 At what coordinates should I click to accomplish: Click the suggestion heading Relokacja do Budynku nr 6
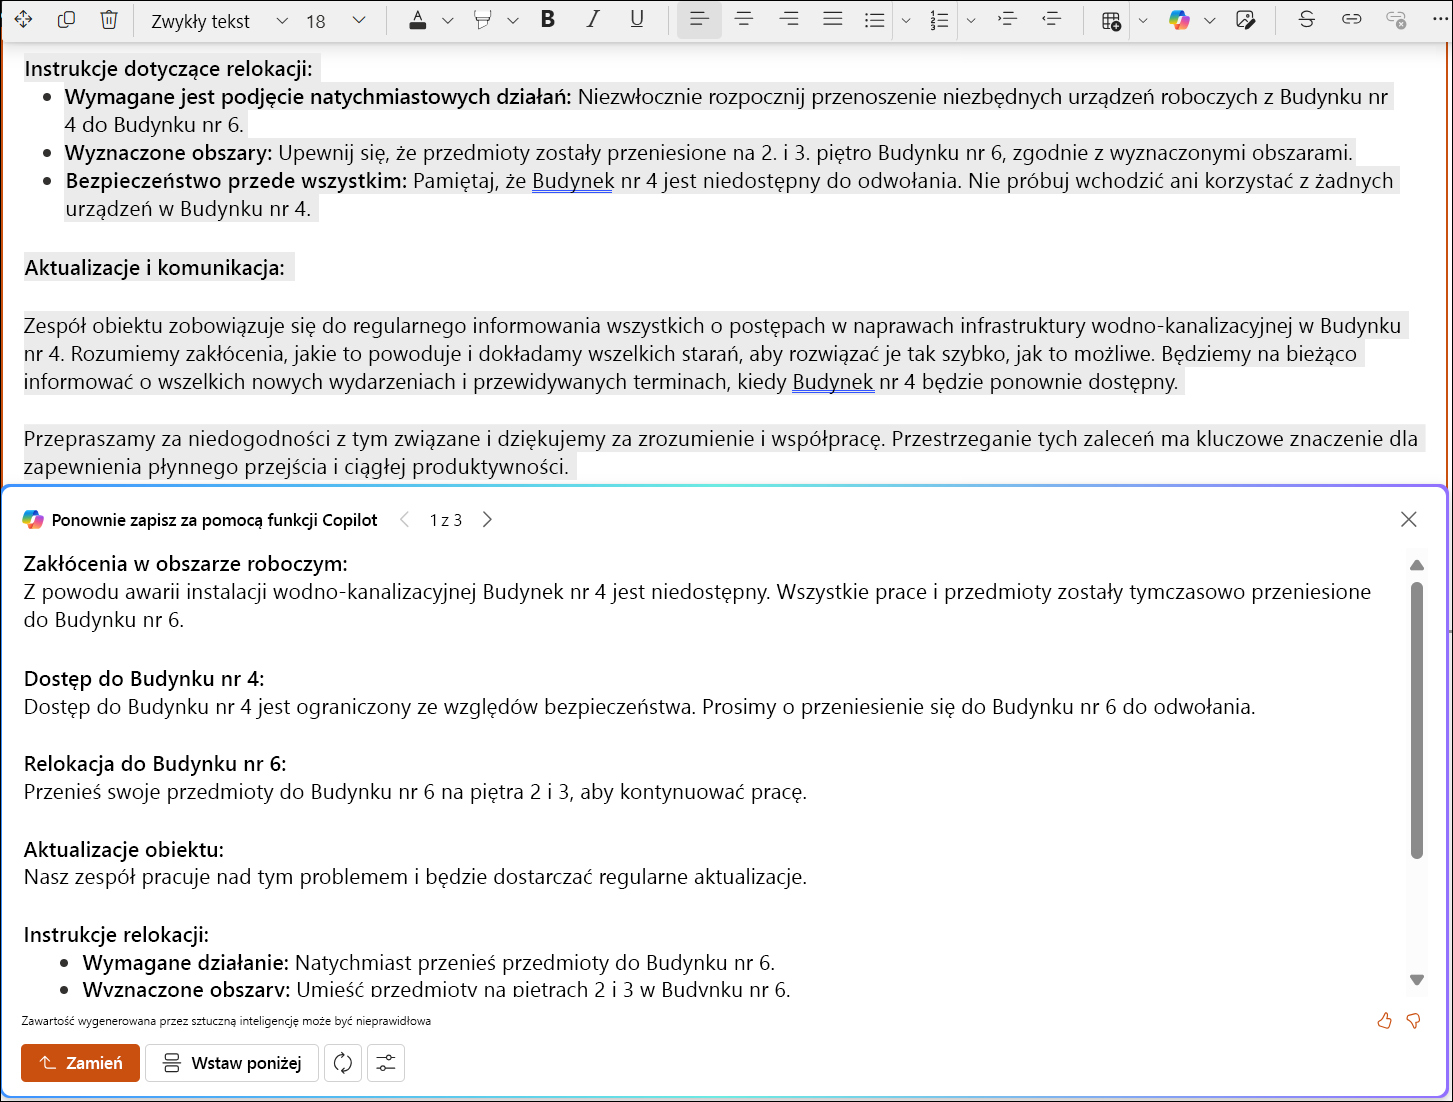click(155, 763)
